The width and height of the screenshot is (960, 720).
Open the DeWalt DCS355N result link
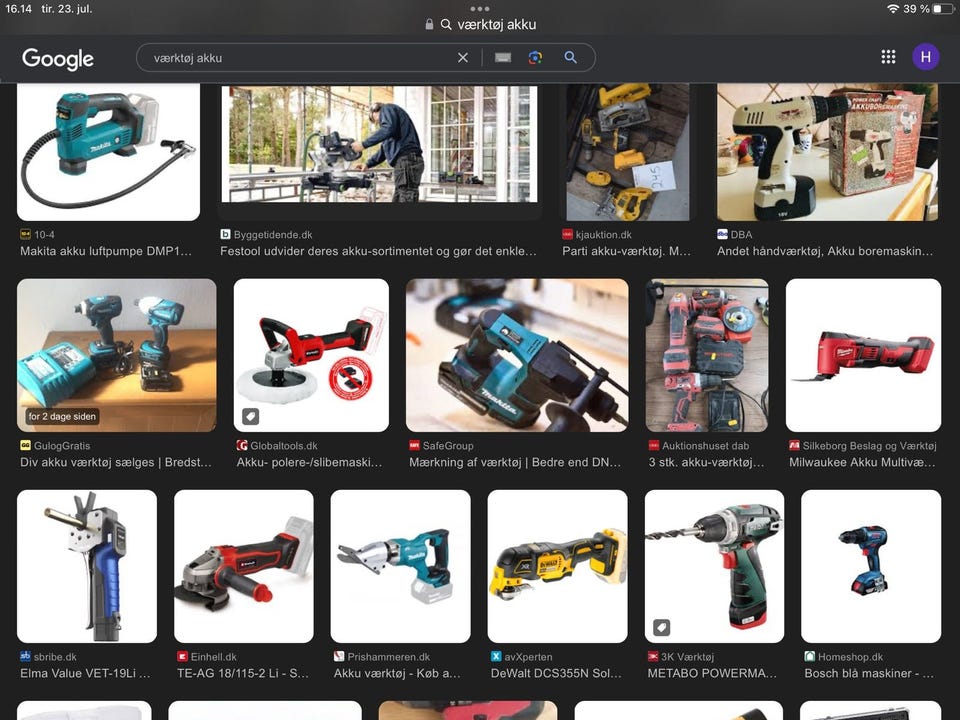[x=557, y=673]
